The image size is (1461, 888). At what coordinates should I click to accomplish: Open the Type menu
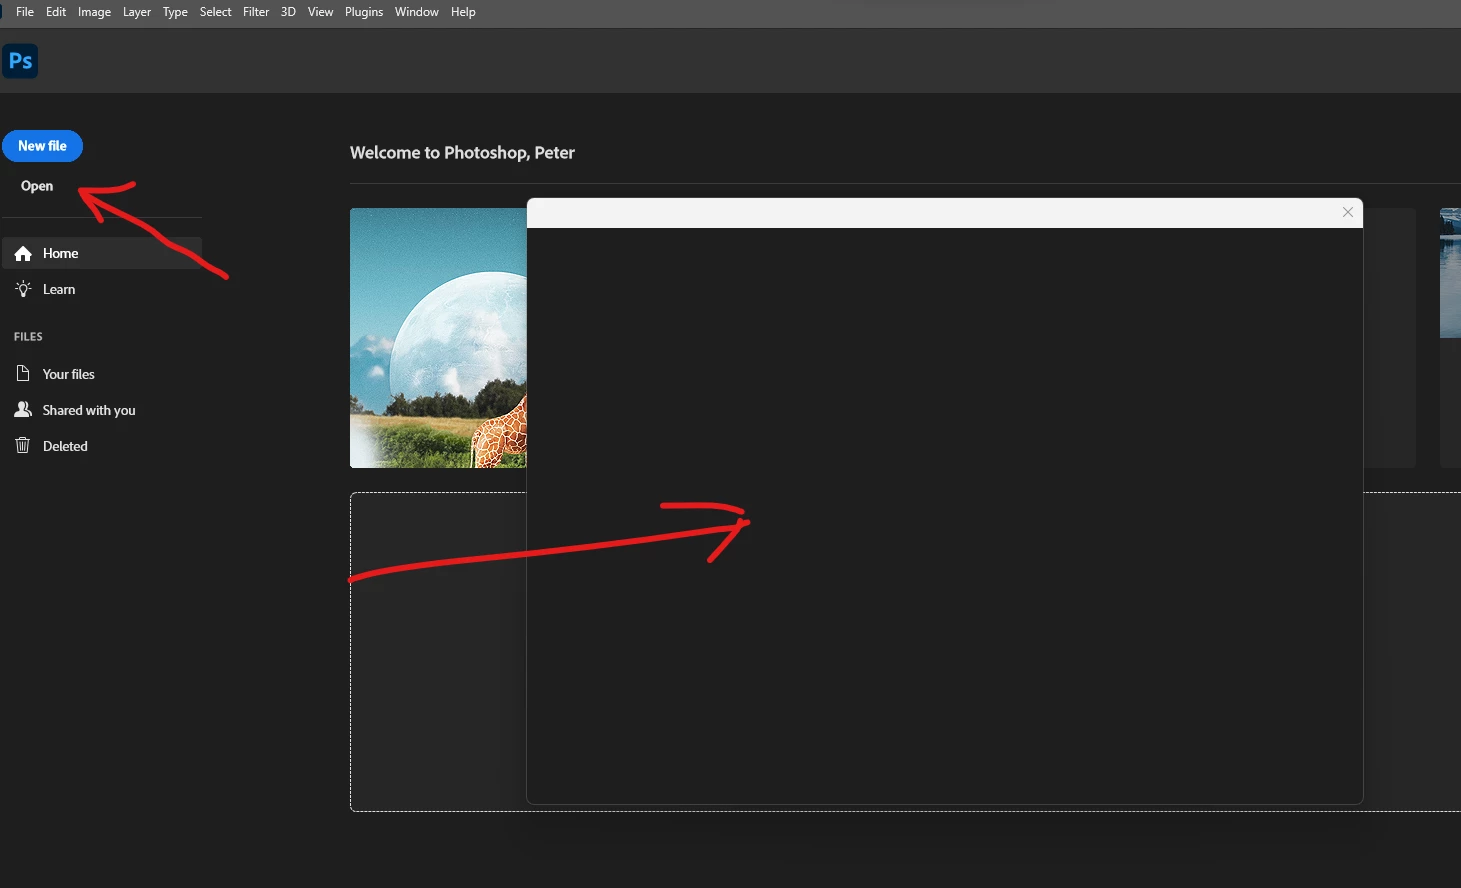point(175,12)
